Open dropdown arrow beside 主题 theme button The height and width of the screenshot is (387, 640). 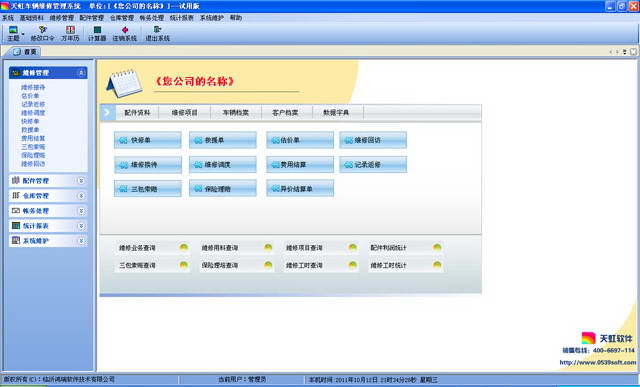23,33
